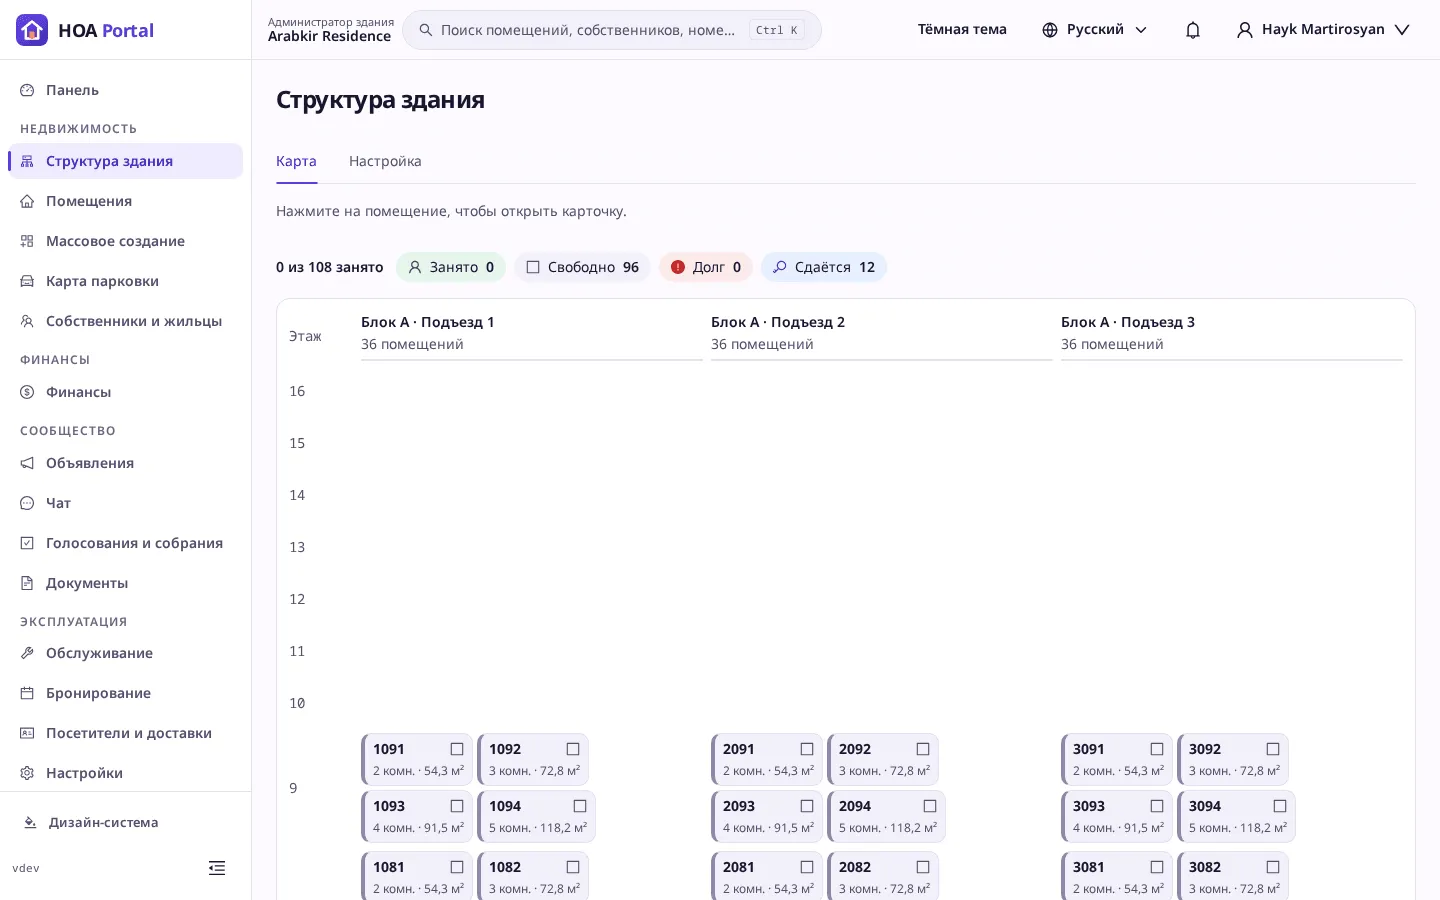
Task: Click the Массовое создание grid icon
Action: [27, 241]
